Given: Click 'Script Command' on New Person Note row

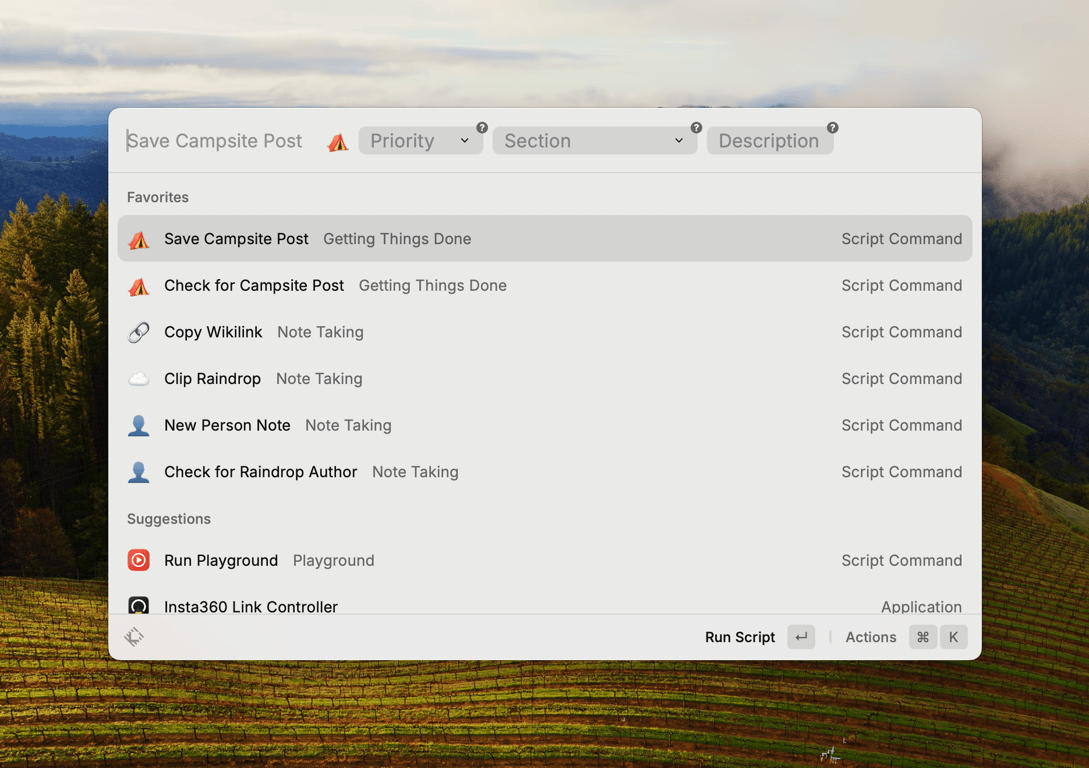Looking at the screenshot, I should pos(901,425).
